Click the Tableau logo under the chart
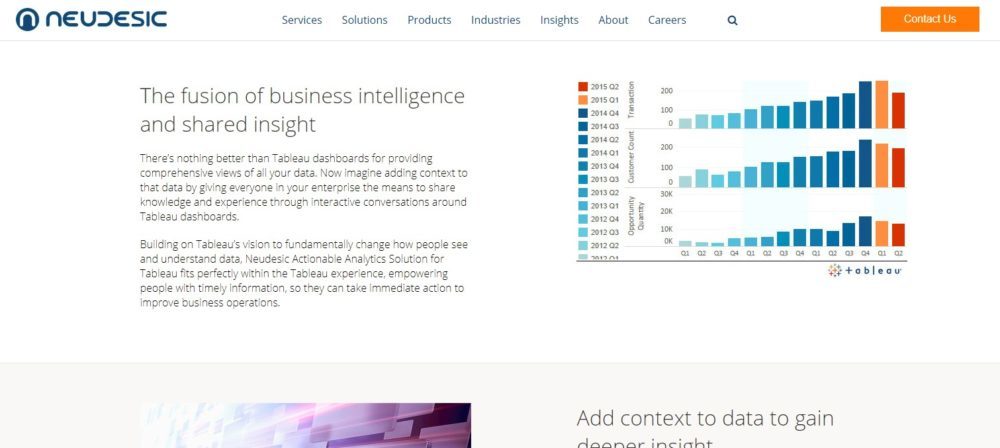Viewport: 1000px width, 448px height. pyautogui.click(x=865, y=271)
